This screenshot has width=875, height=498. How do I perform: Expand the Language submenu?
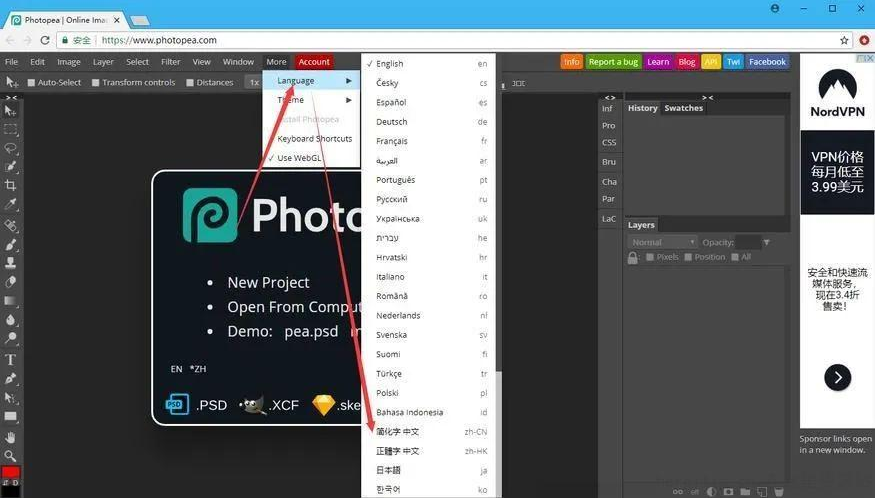tap(311, 80)
